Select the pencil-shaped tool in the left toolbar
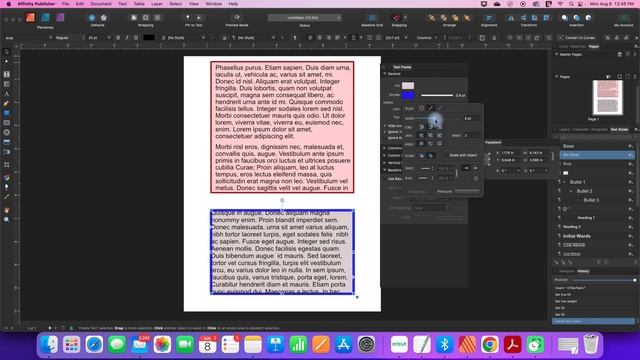This screenshot has width=640, height=360. (x=7, y=104)
